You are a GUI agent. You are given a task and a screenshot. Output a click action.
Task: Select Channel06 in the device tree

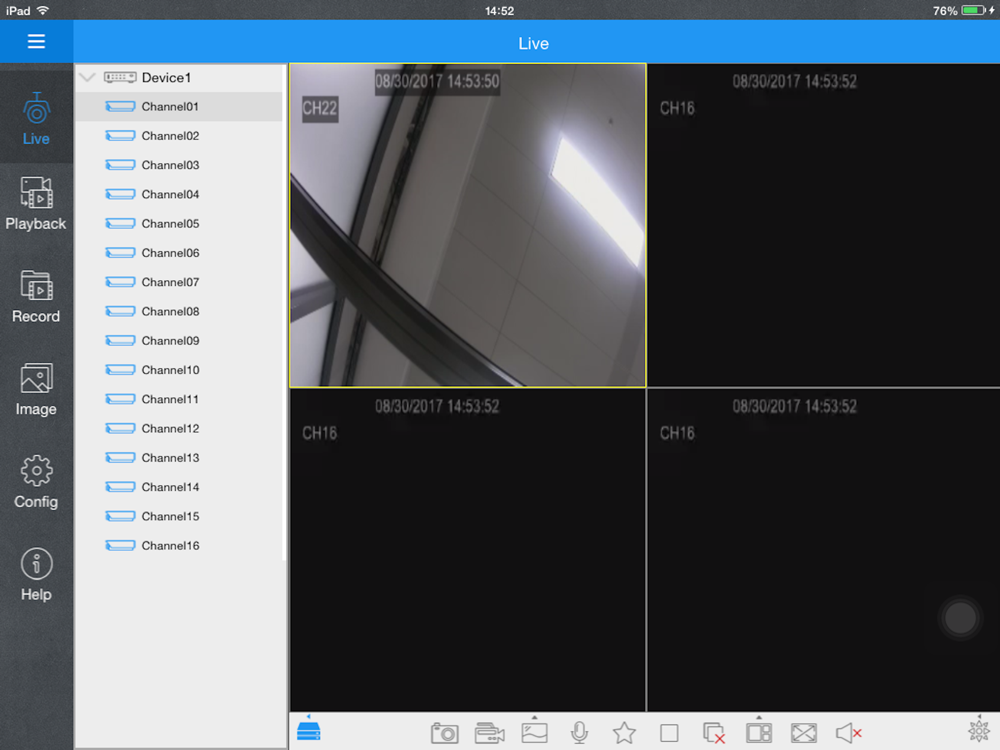pyautogui.click(x=179, y=253)
